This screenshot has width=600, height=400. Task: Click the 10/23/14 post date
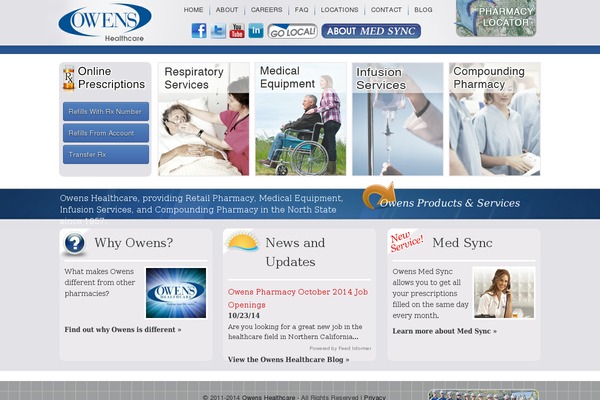point(244,316)
